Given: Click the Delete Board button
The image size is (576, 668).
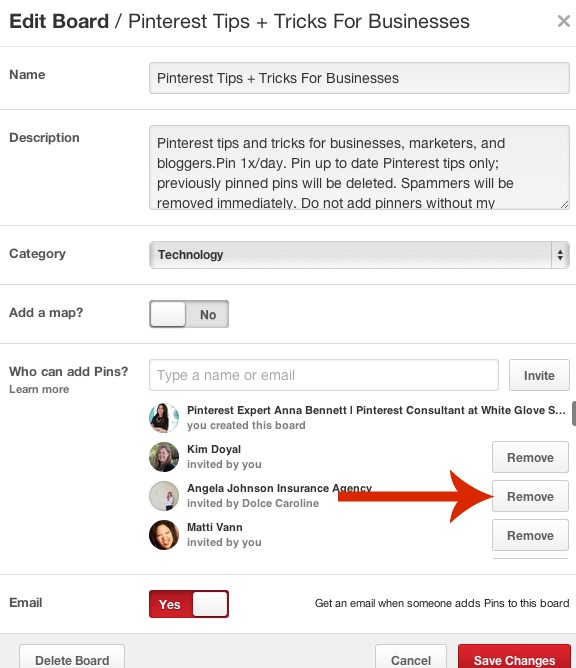Looking at the screenshot, I should [x=72, y=657].
